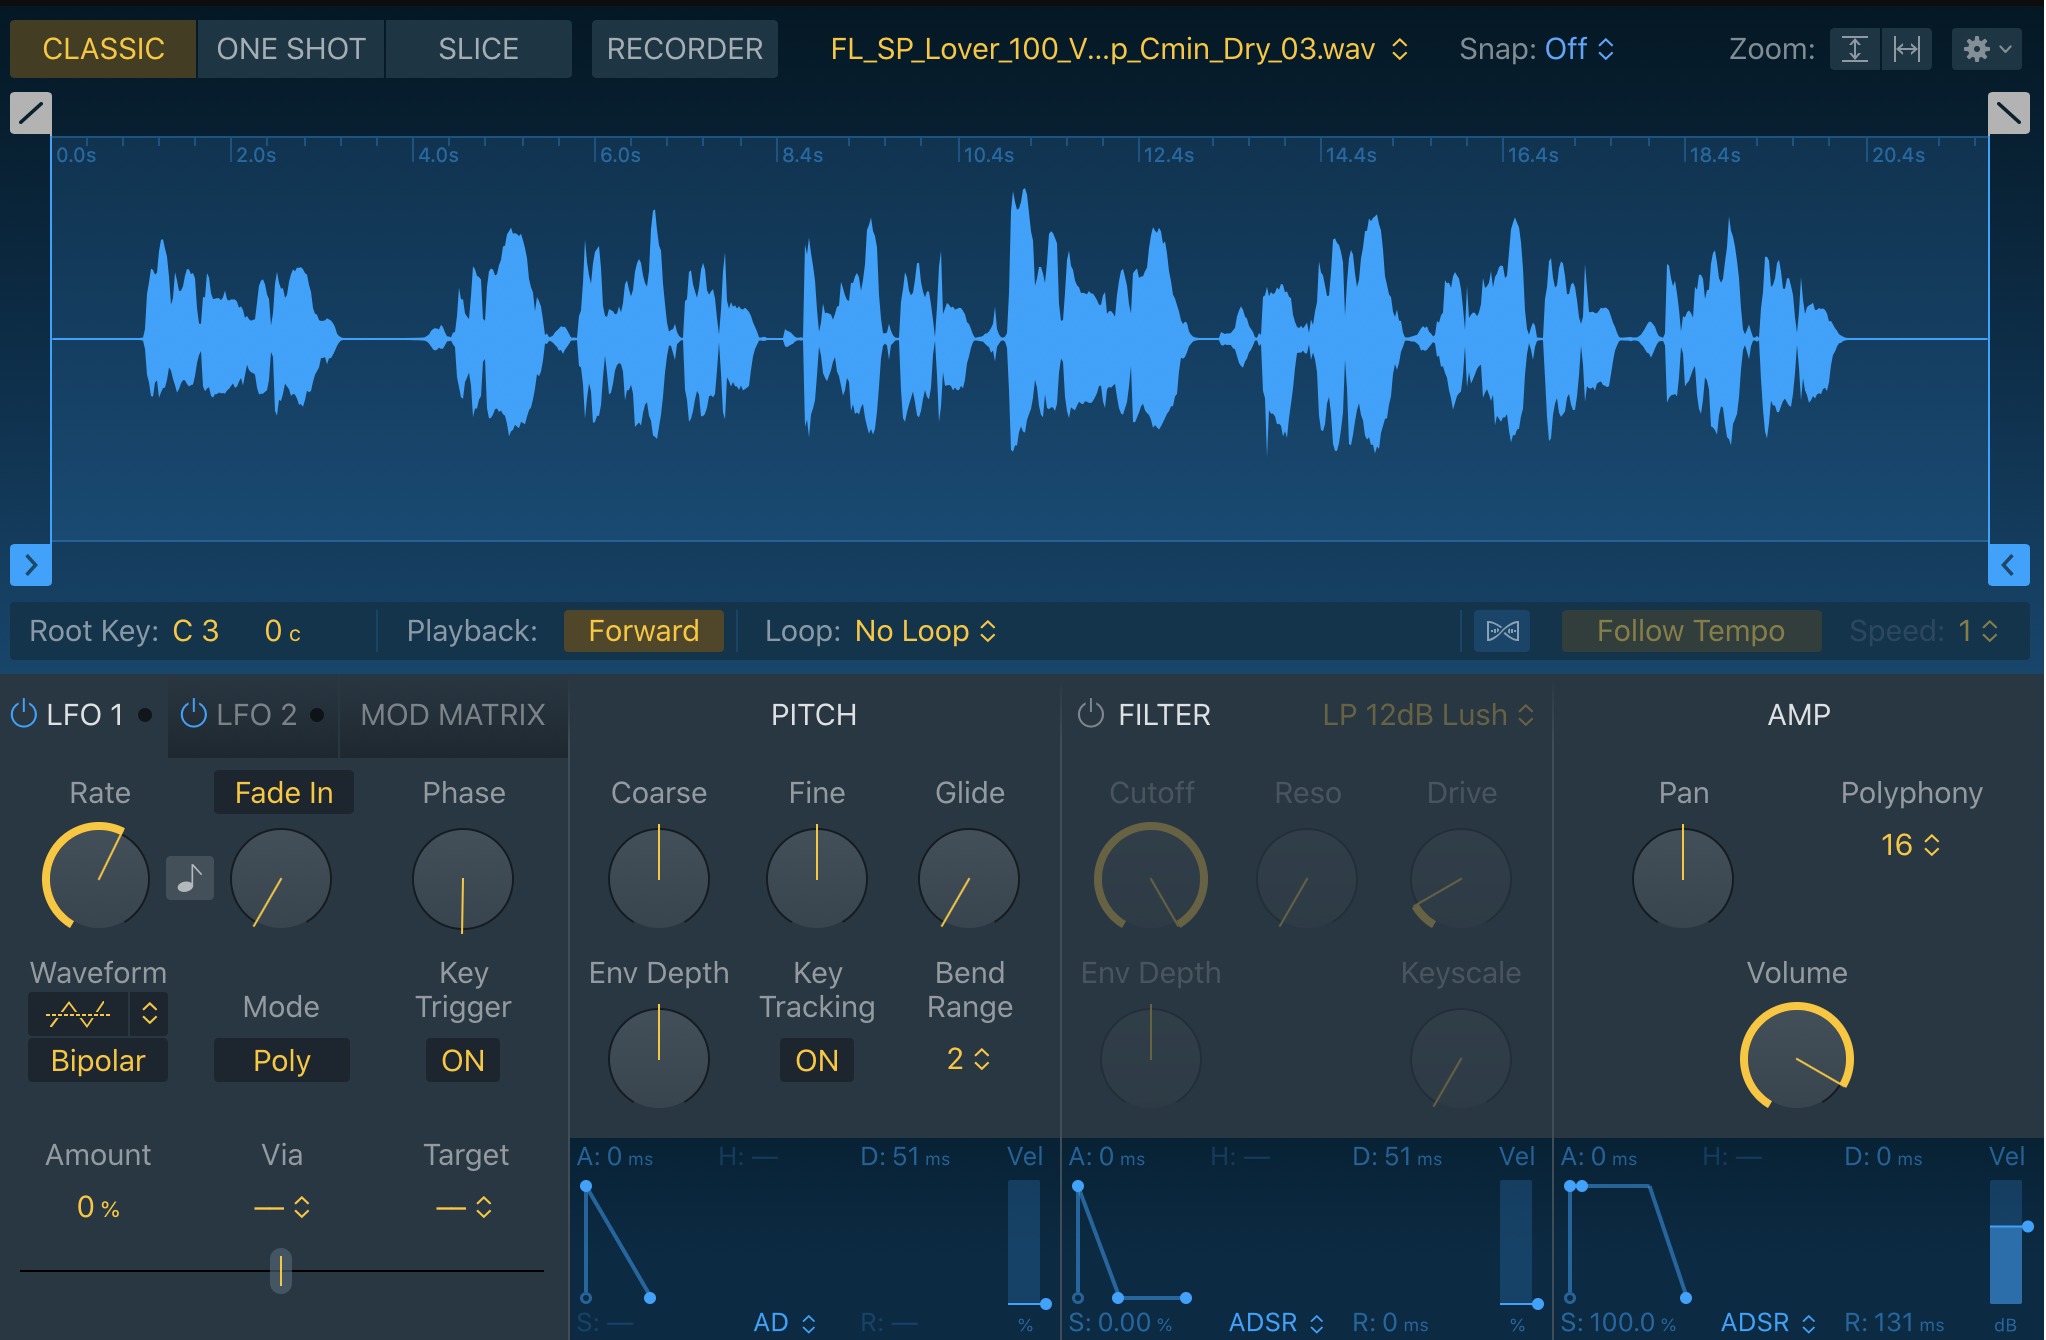Switch to CLASSIC mode tab
Screen dimensions: 2046x1340
(x=104, y=49)
